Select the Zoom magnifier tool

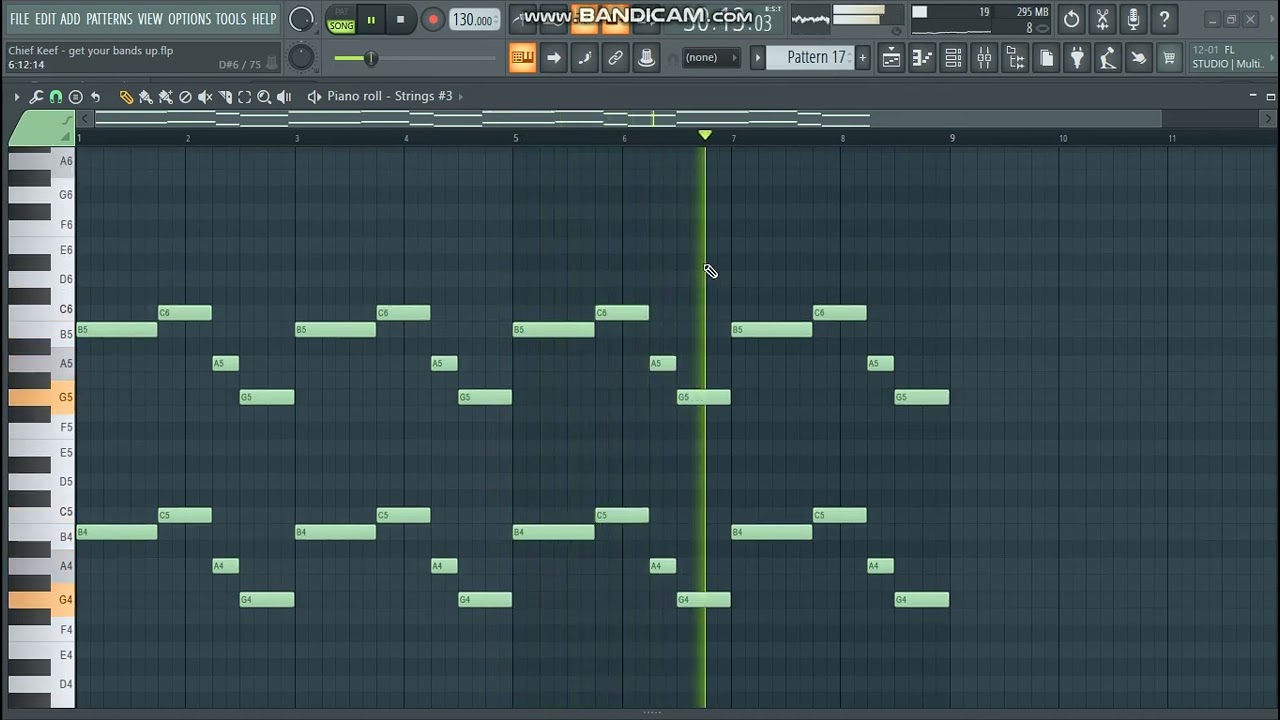(x=264, y=97)
